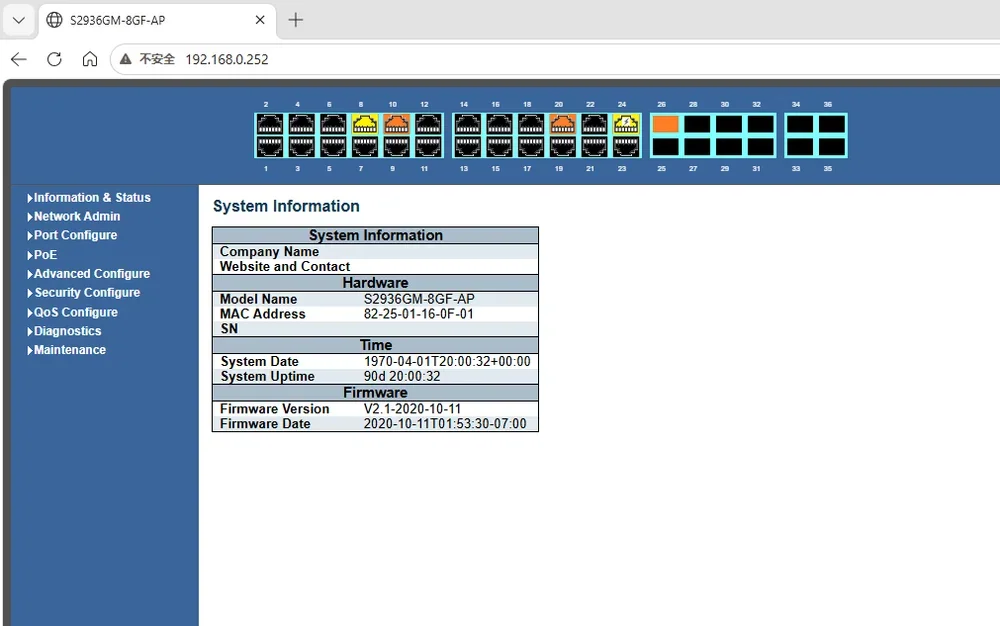This screenshot has height=626, width=1000.
Task: Expand the Port Configure menu
Action: click(72, 235)
